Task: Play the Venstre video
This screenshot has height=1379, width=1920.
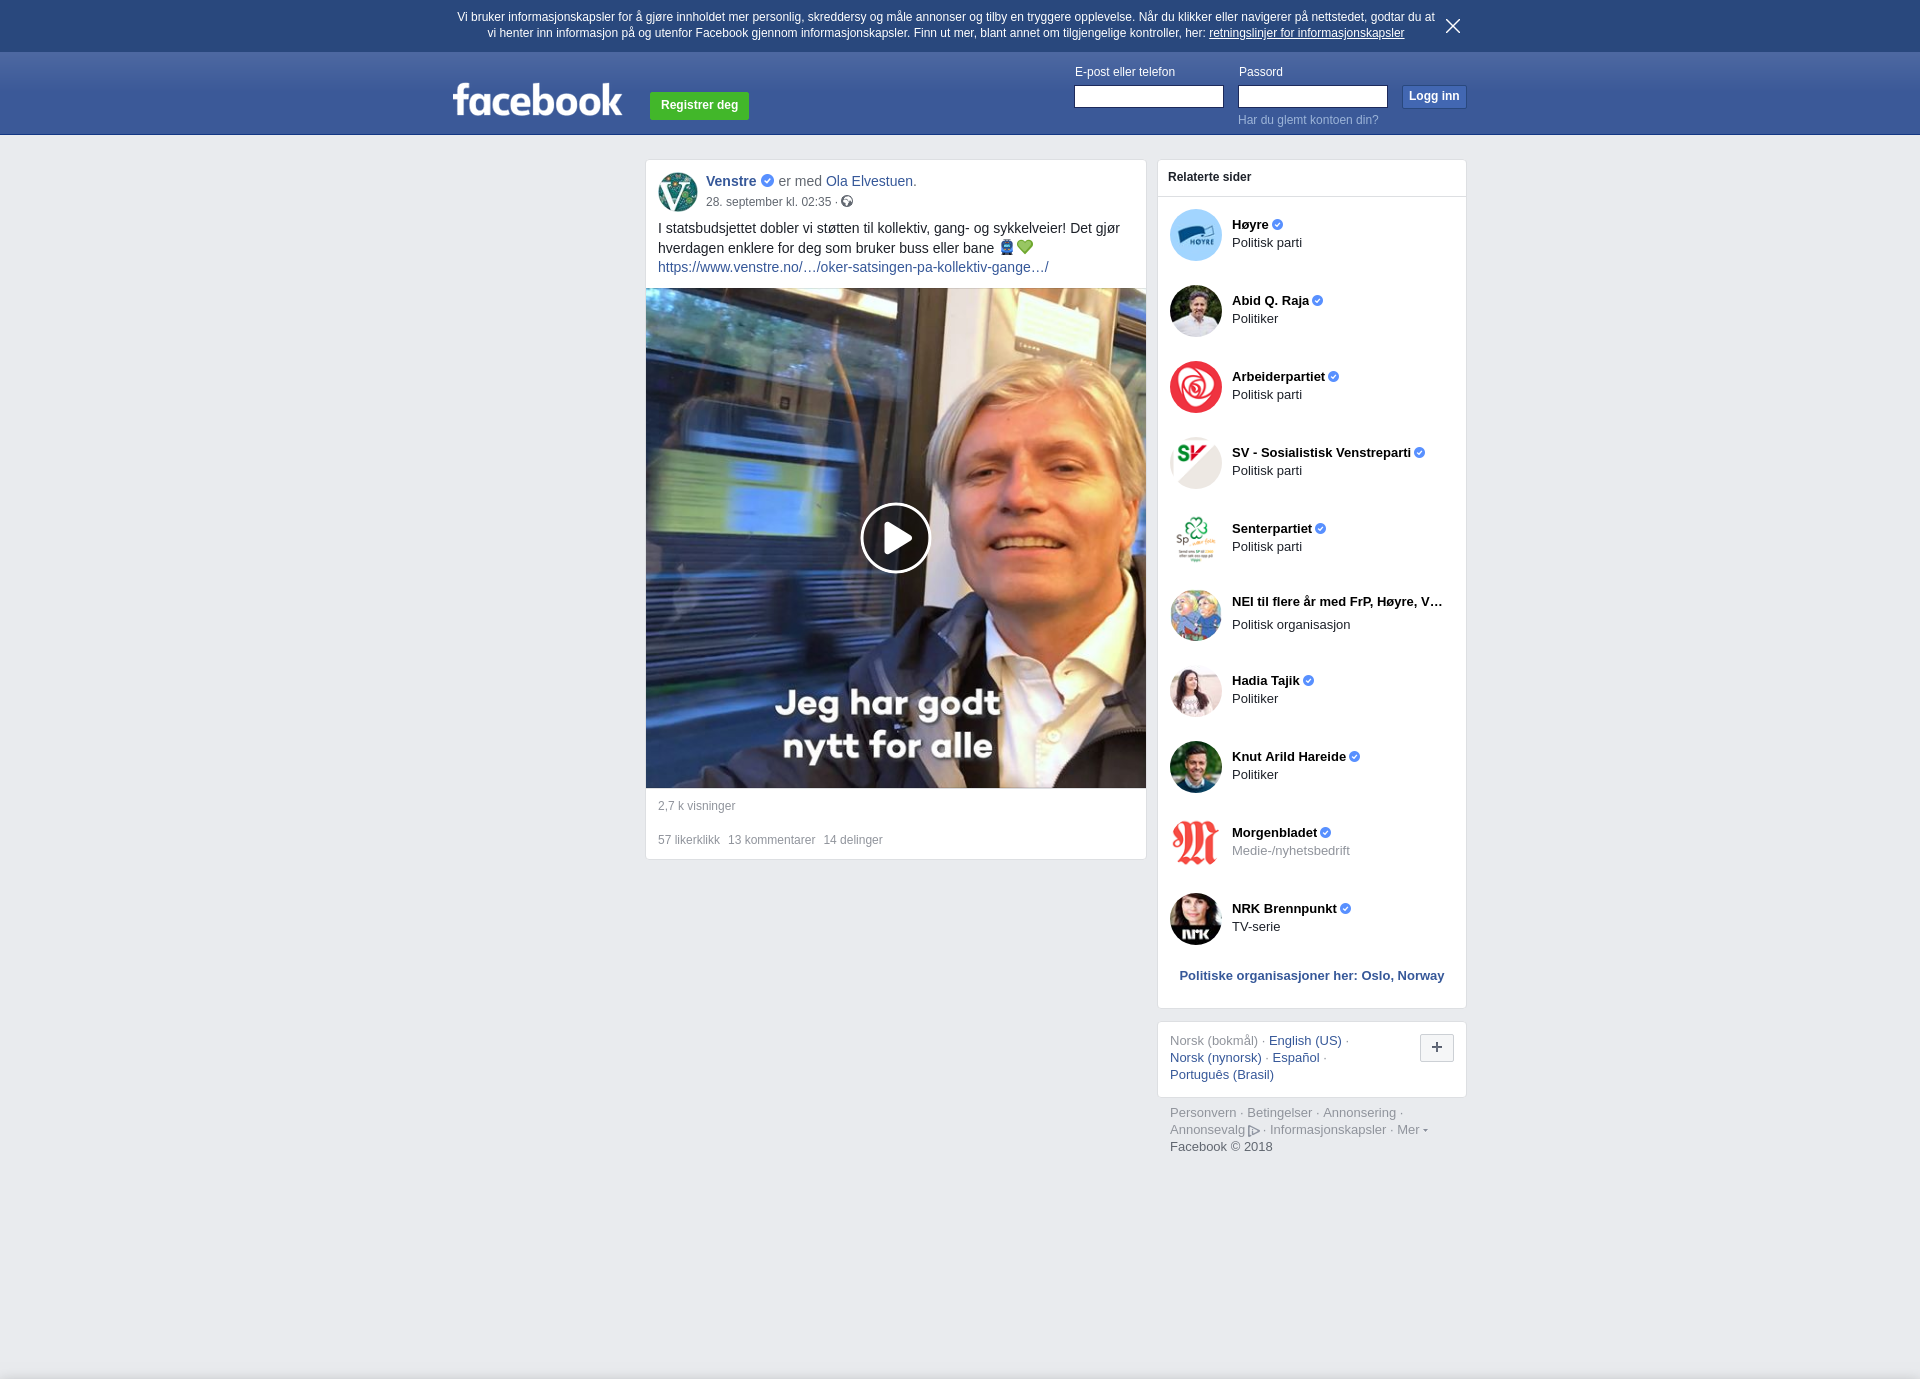Action: (896, 538)
